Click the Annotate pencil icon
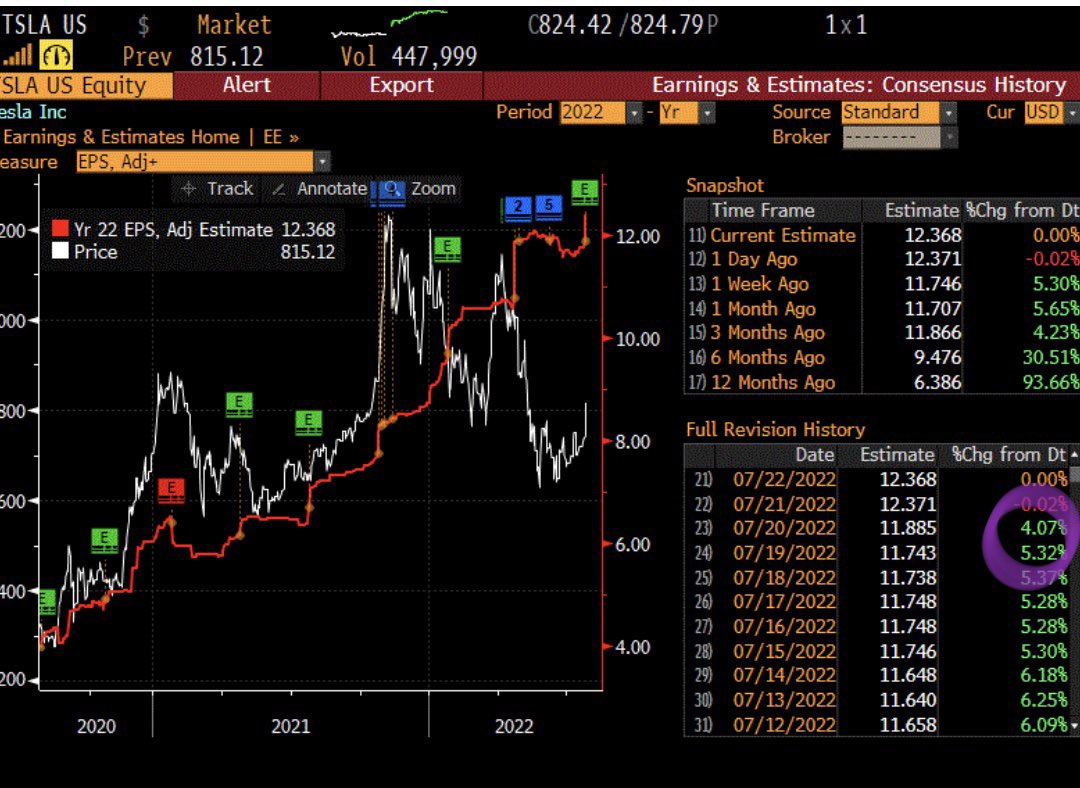This screenshot has height=788, width=1080. 278,189
